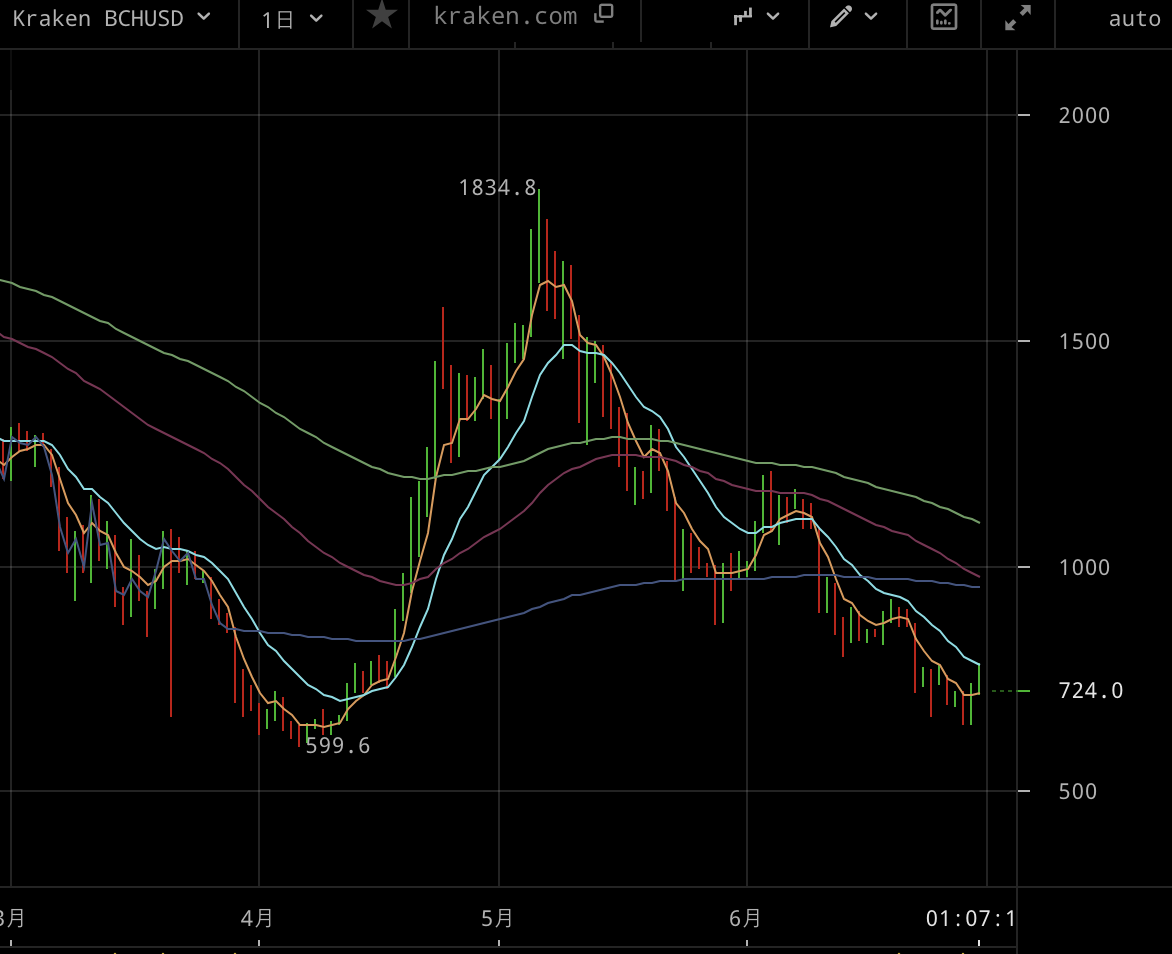Click the 1500 price axis label
Image resolution: width=1172 pixels, height=954 pixels.
[x=1084, y=341]
